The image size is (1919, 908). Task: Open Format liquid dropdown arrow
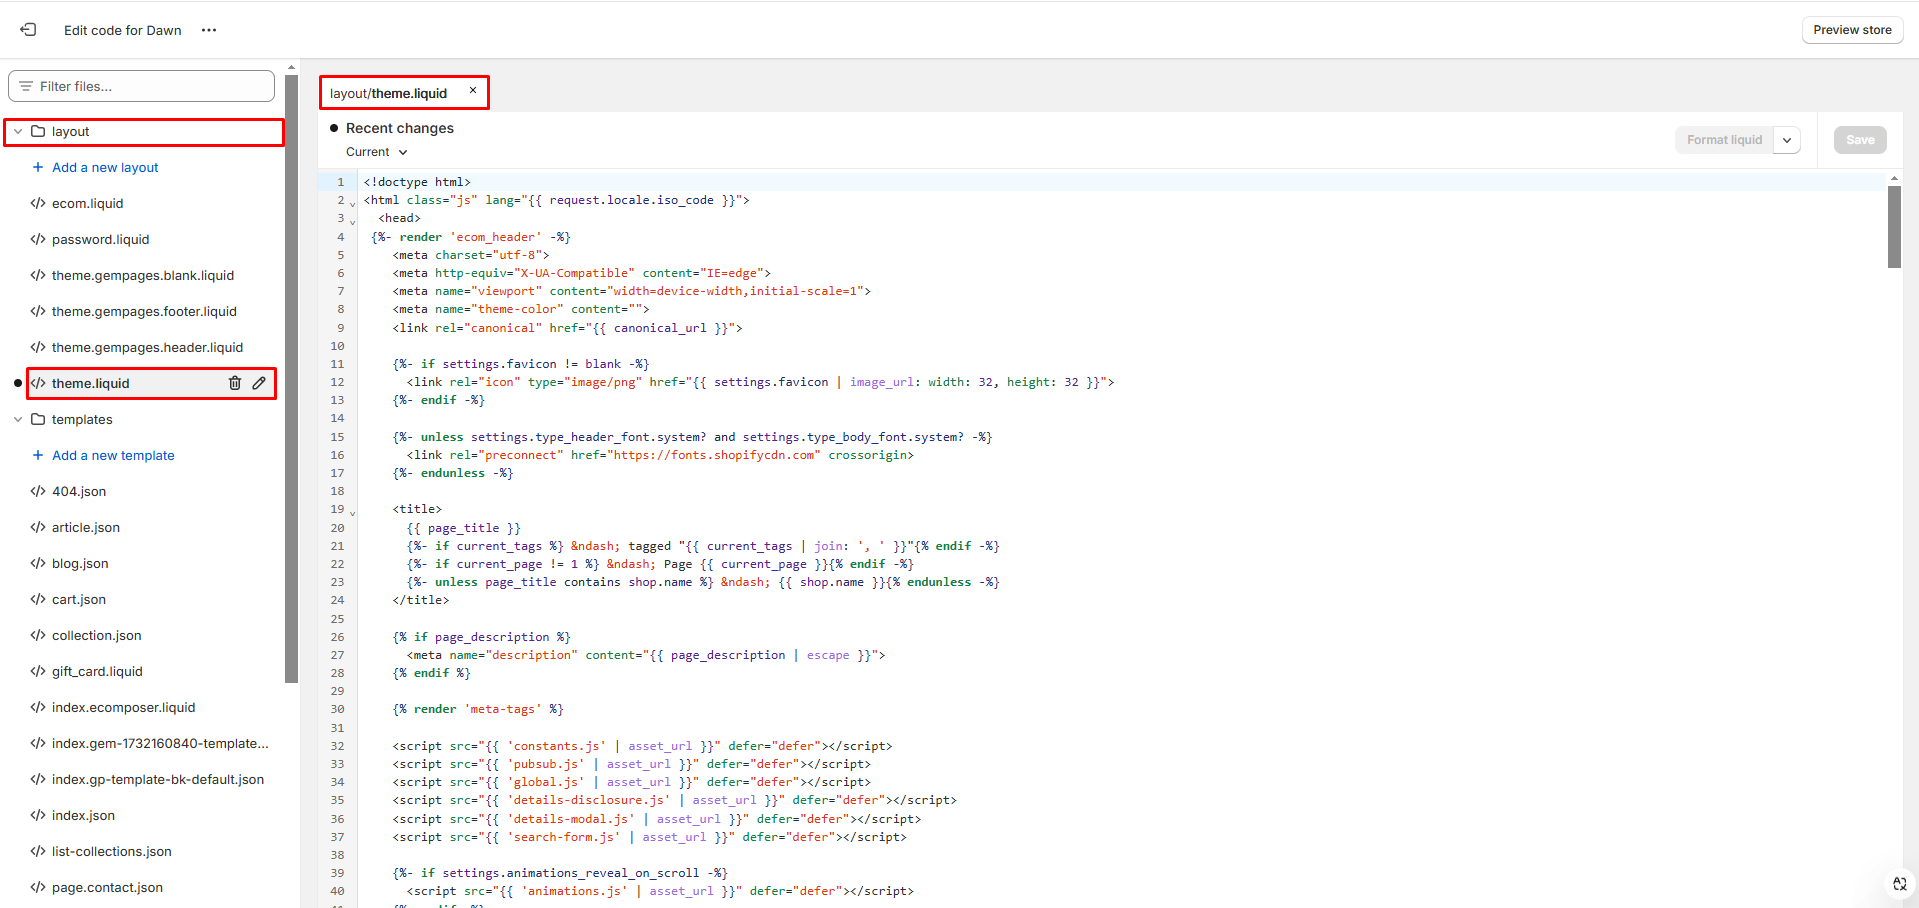1787,140
